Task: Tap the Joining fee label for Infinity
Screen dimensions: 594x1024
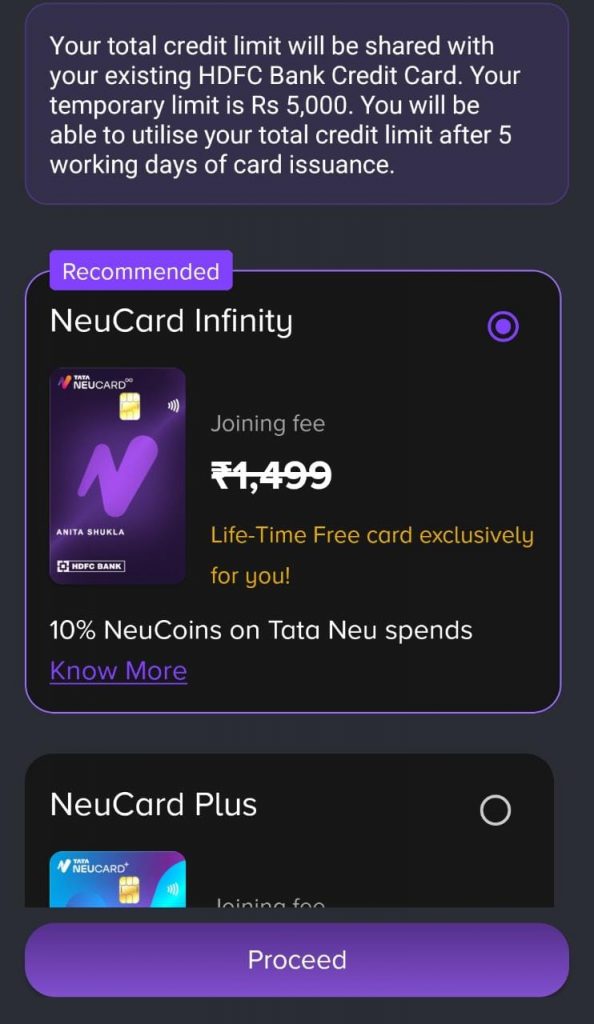Action: (268, 424)
